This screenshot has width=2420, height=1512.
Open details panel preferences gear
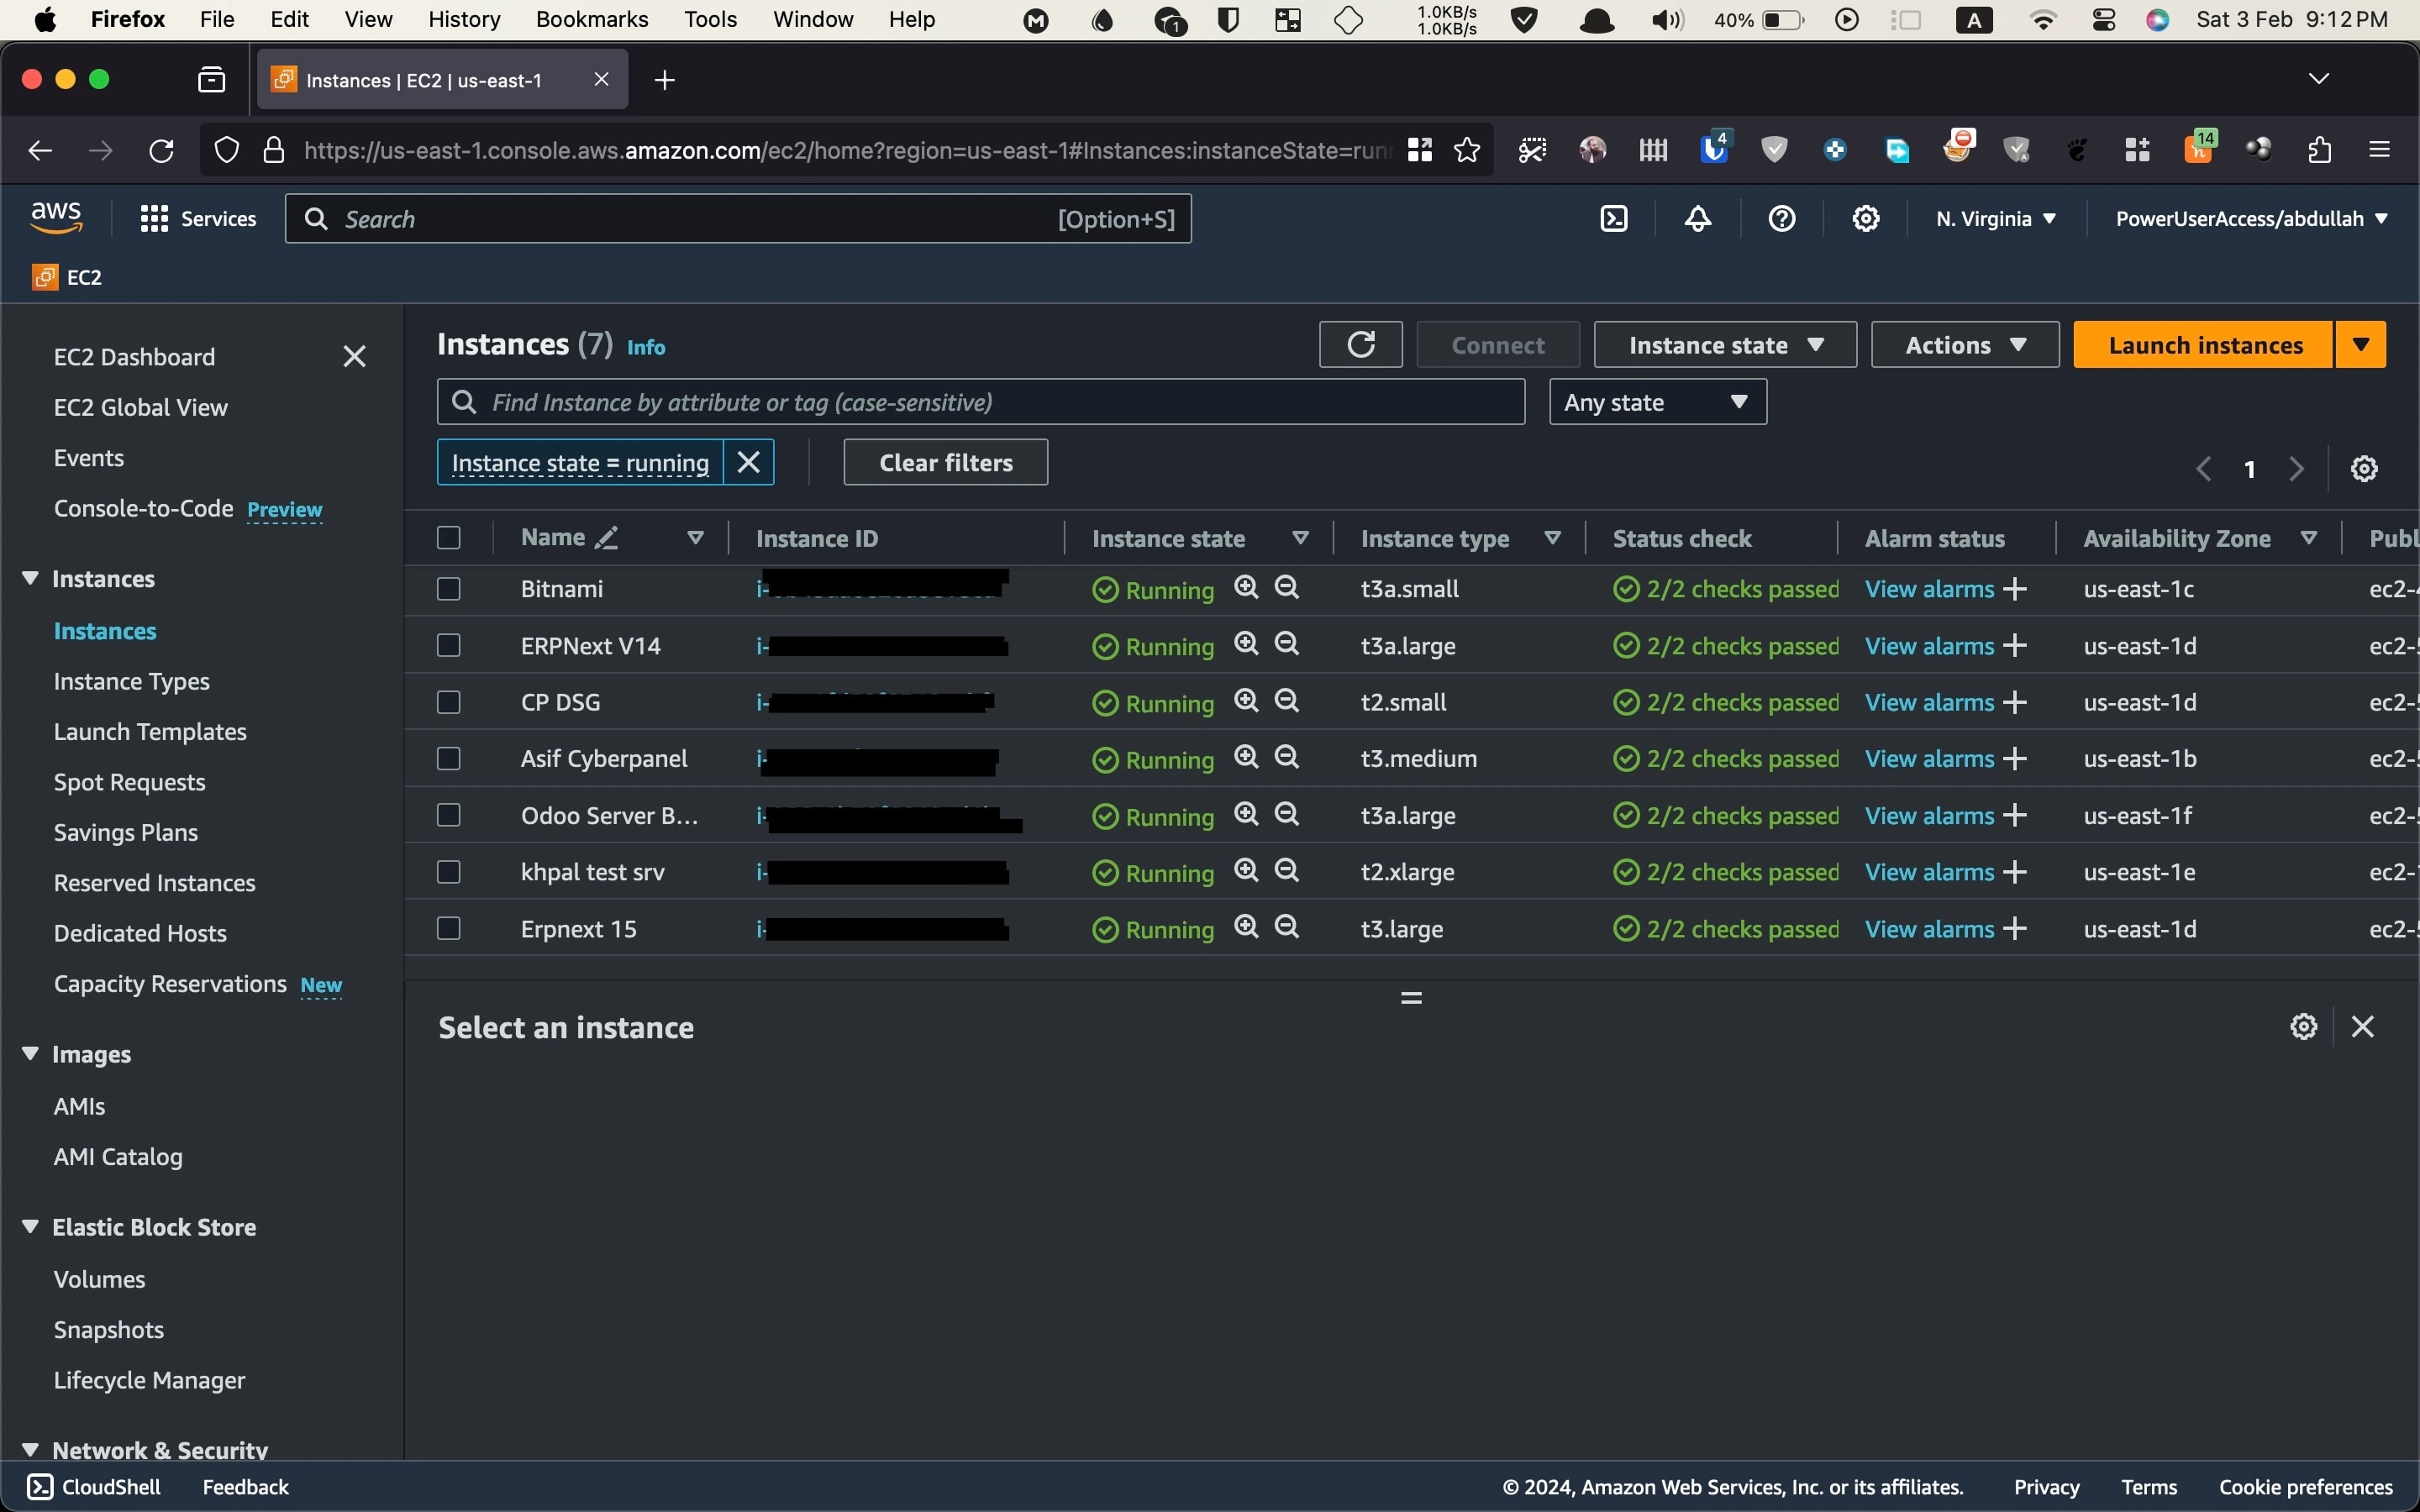pyautogui.click(x=2304, y=1026)
